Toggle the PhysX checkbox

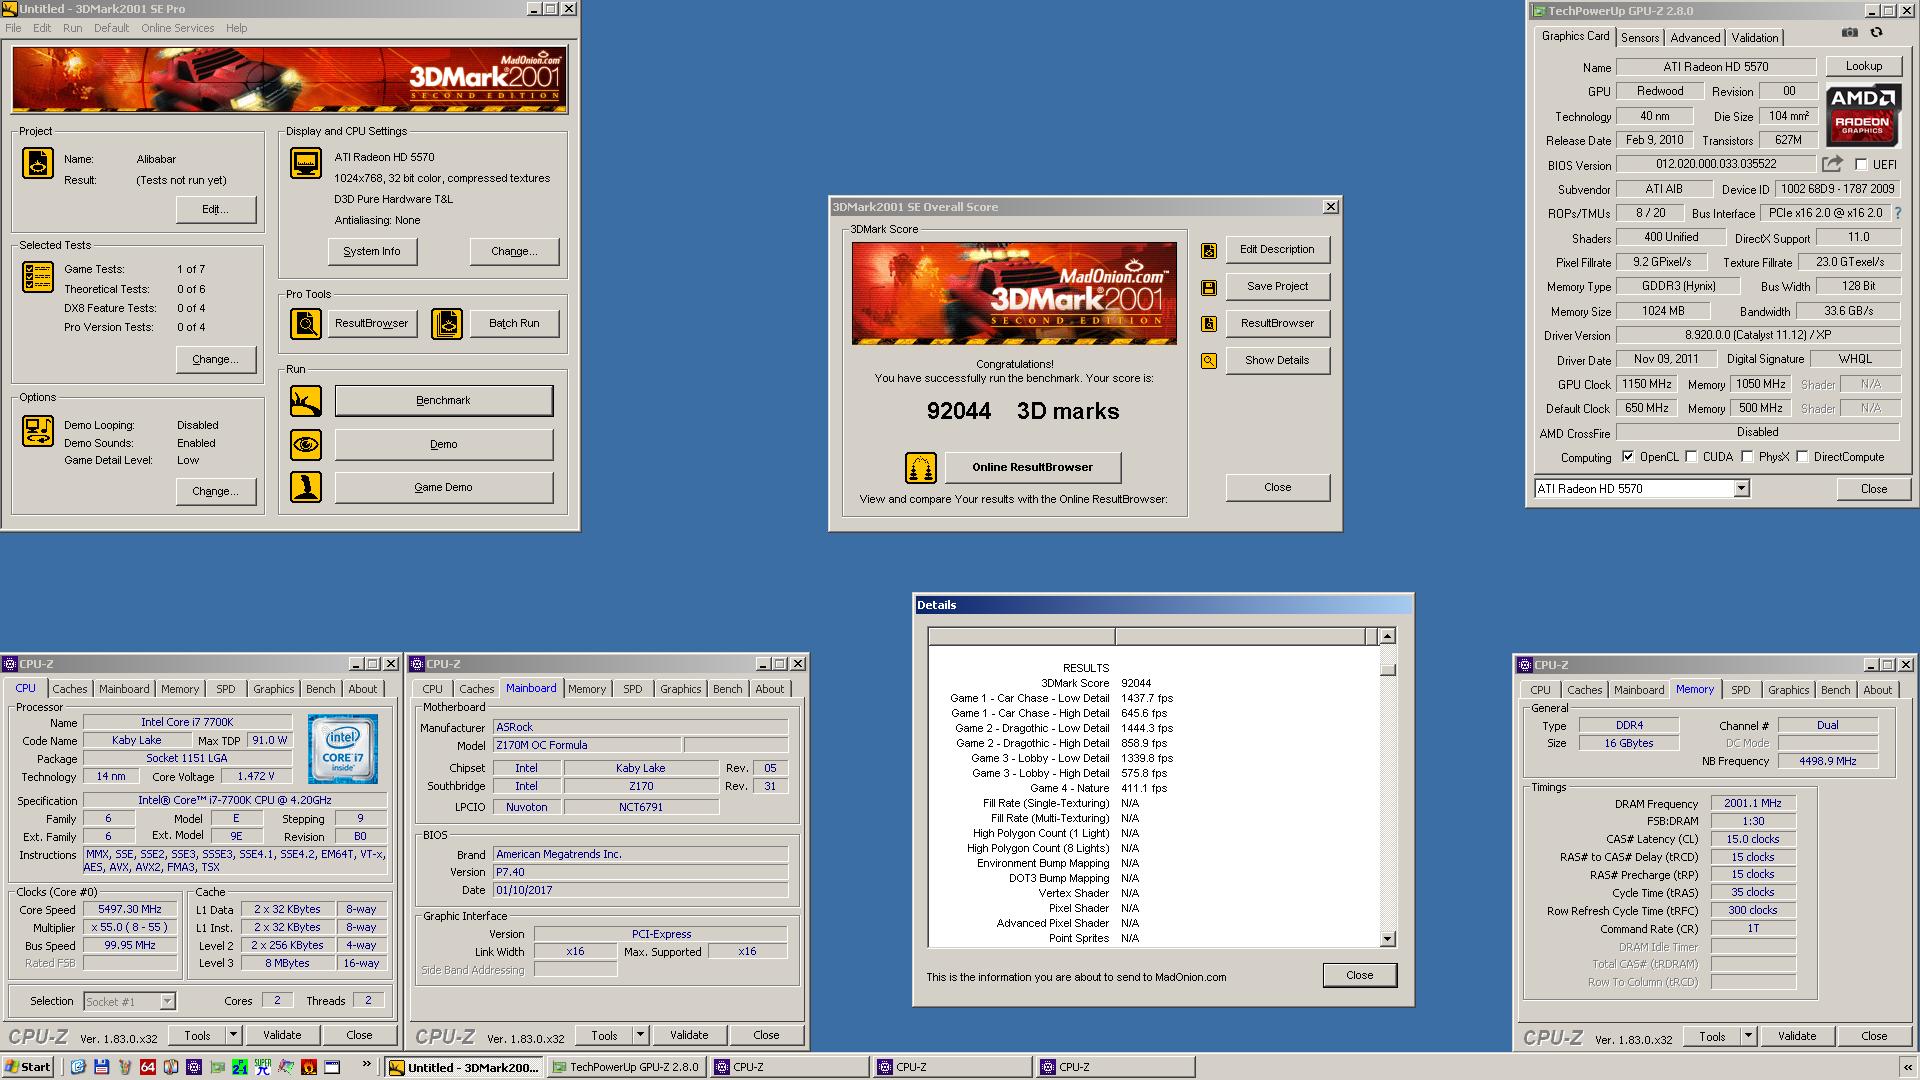point(1747,457)
